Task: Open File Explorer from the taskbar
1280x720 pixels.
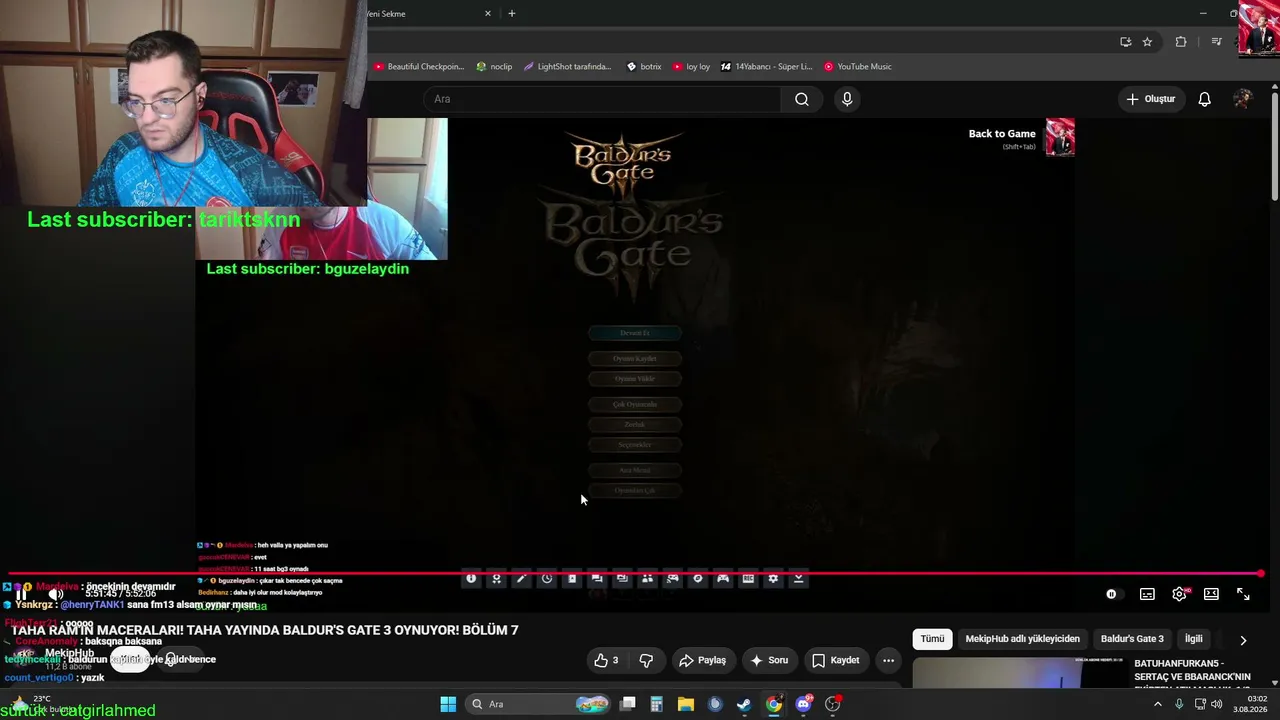Action: coord(686,704)
